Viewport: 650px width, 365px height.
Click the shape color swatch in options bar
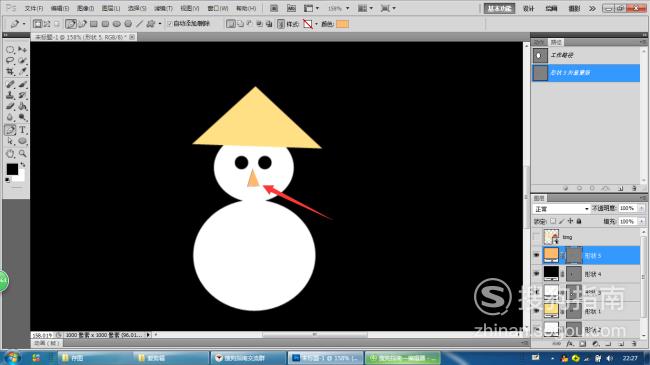(342, 24)
